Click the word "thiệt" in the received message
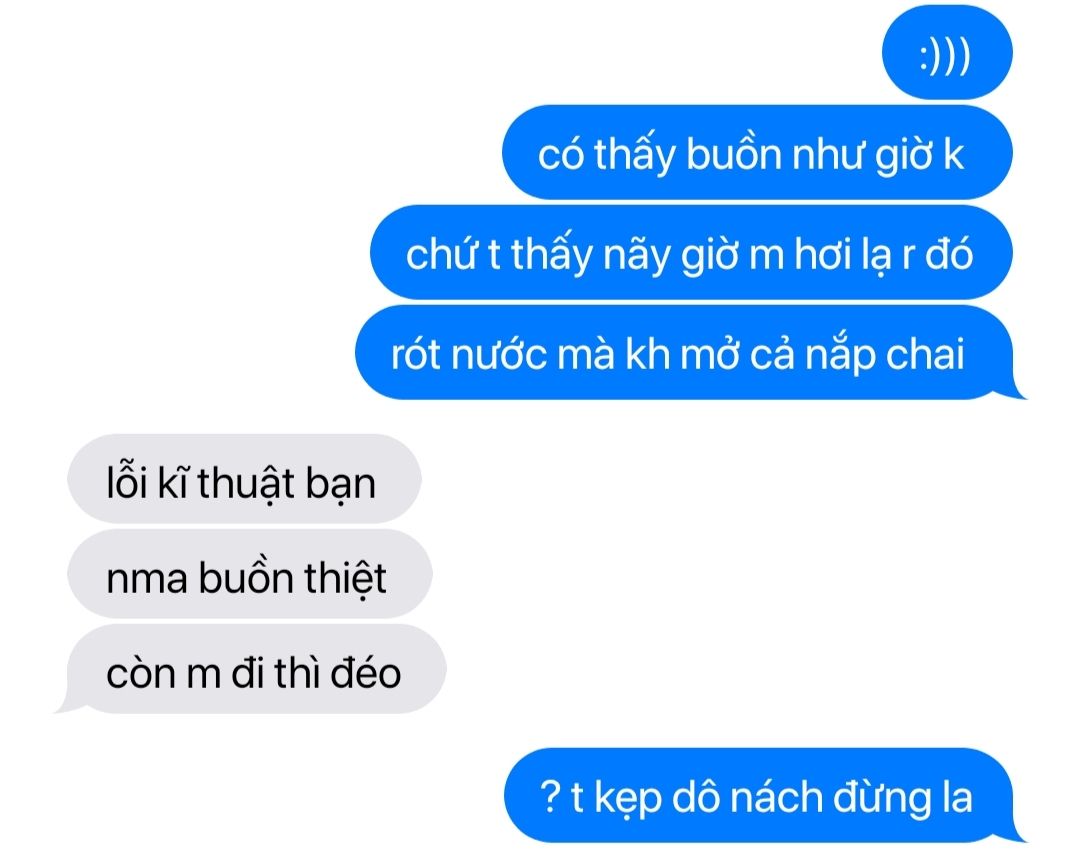1080x854 pixels. tap(345, 577)
